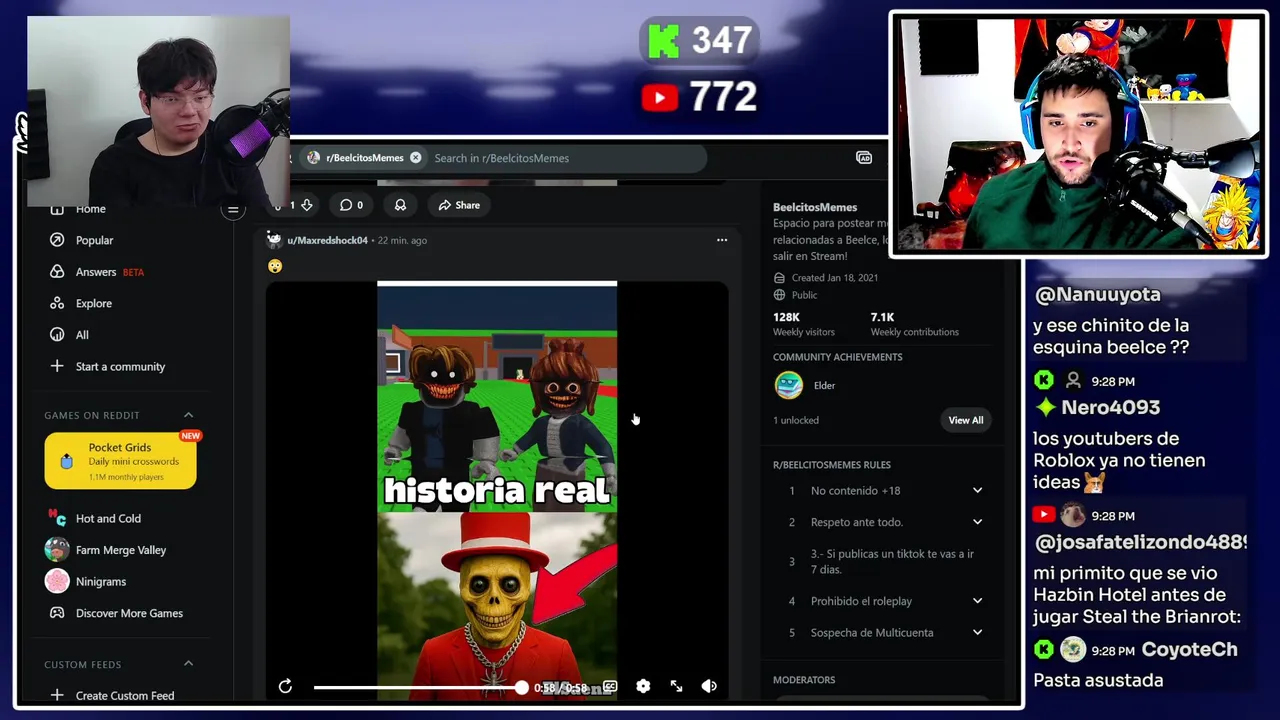Expand rule 1 No contenido +18

883,491
